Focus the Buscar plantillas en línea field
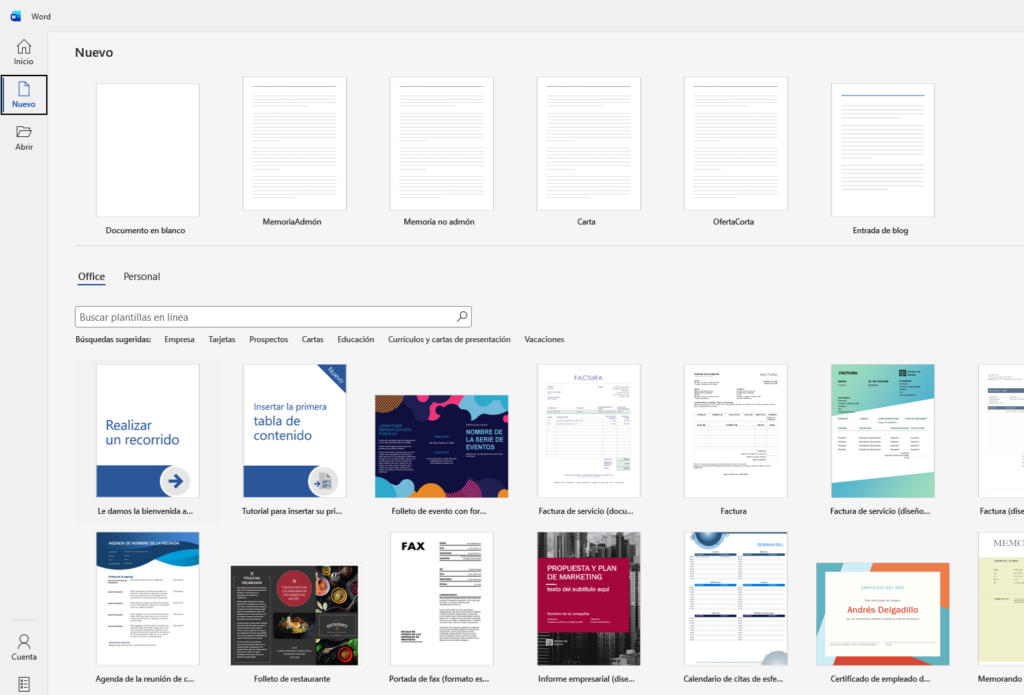 [273, 317]
